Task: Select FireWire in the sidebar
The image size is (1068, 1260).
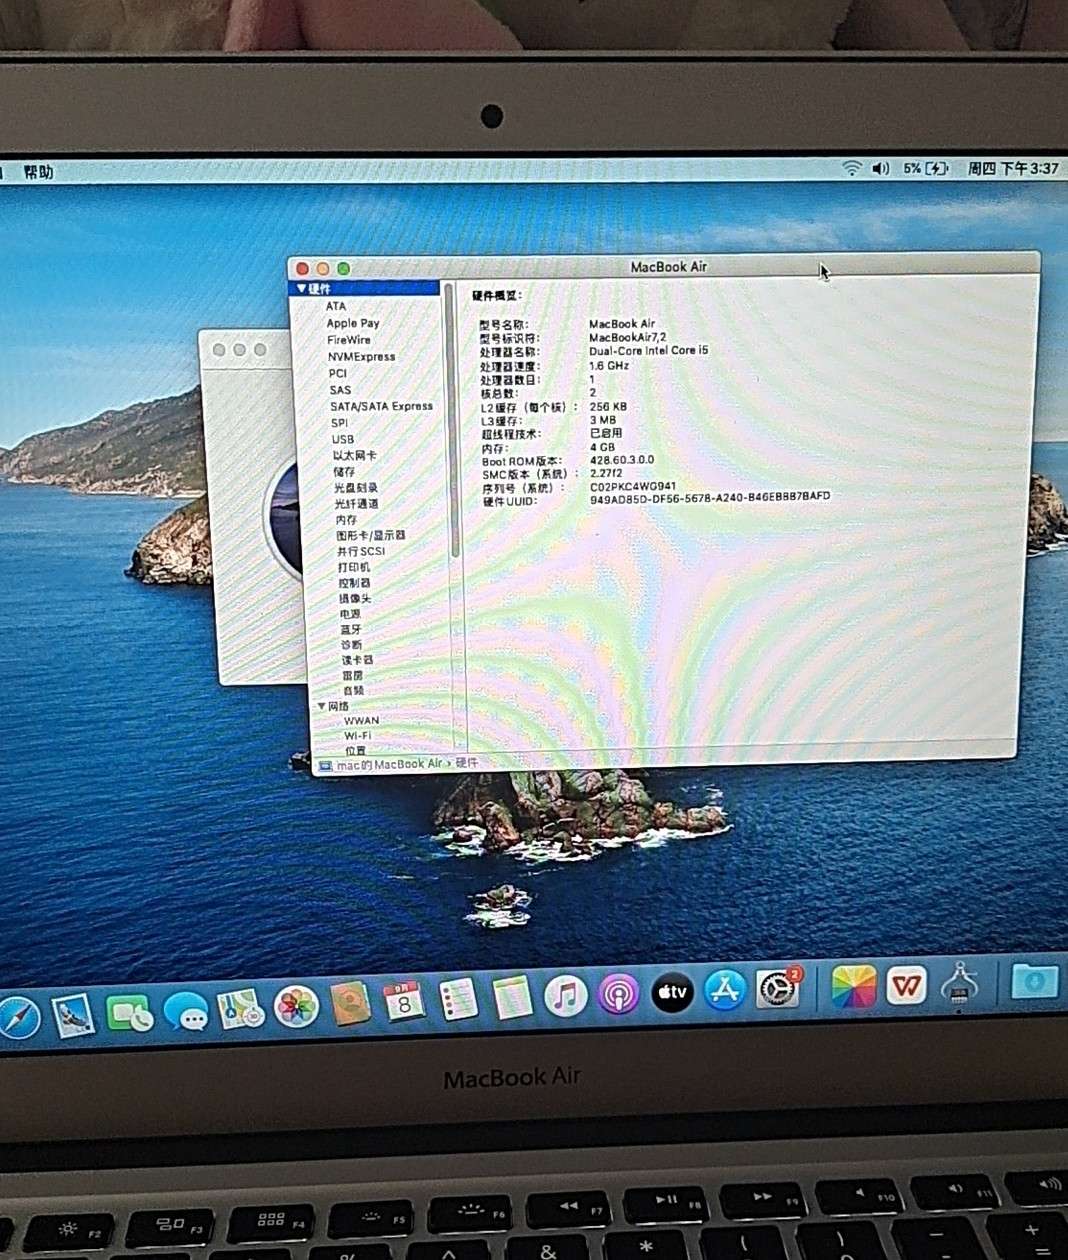Action: tap(349, 340)
